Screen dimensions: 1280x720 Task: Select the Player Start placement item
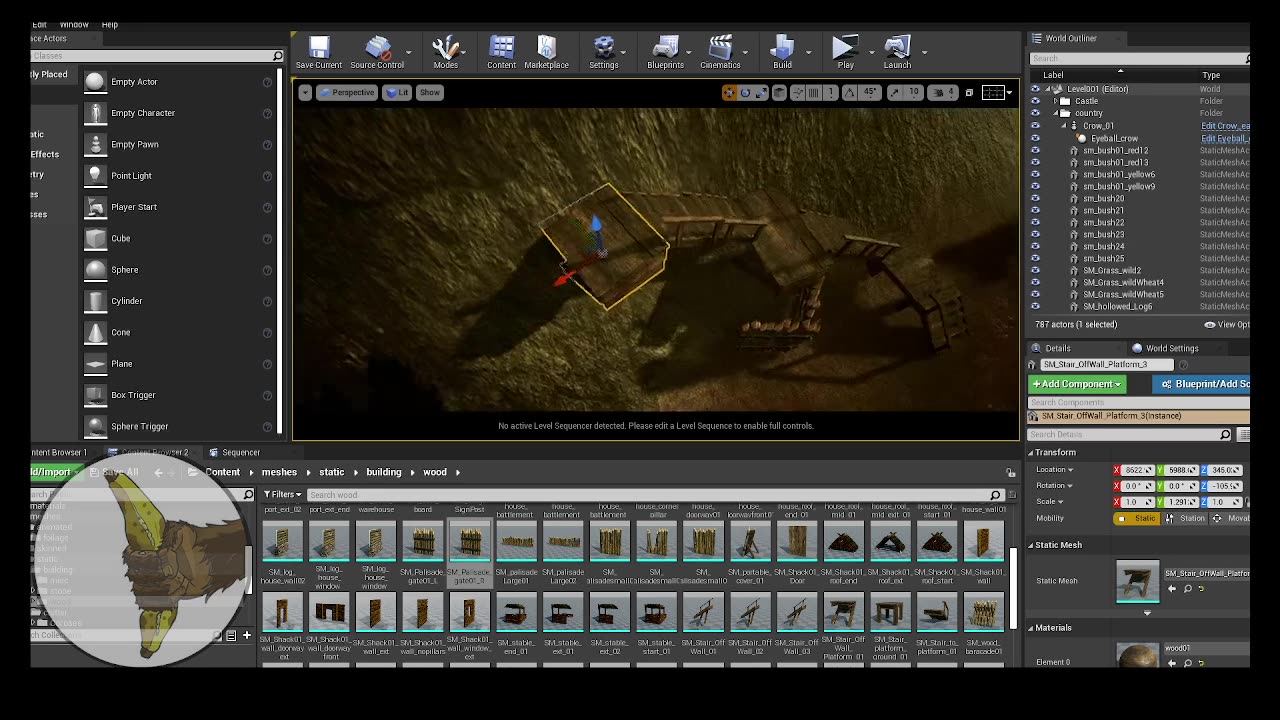click(178, 207)
